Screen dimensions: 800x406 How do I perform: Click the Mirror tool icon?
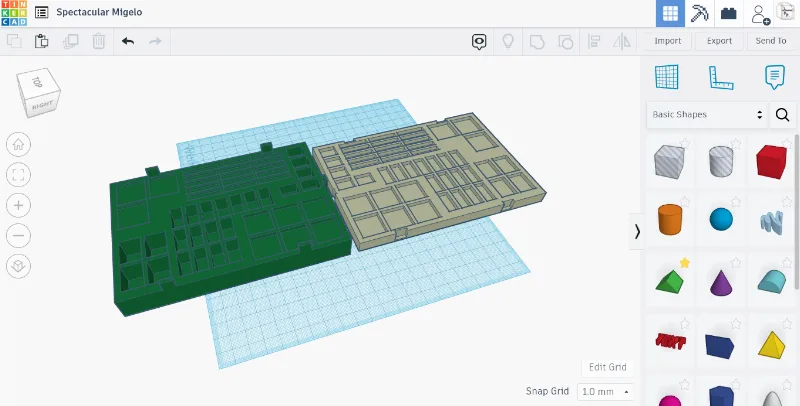click(622, 41)
